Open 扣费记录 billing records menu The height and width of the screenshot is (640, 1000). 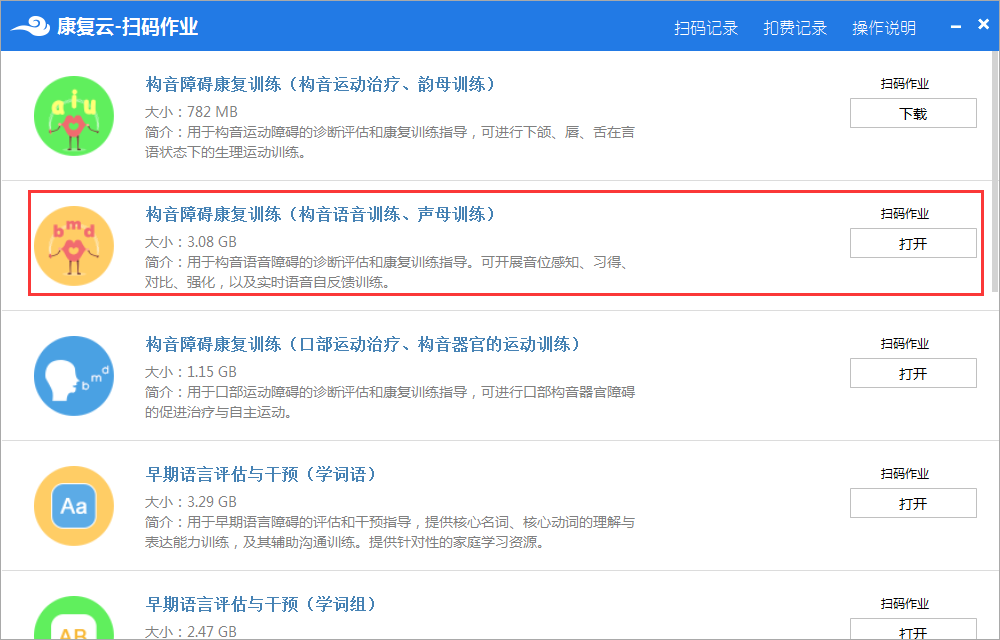pos(795,28)
